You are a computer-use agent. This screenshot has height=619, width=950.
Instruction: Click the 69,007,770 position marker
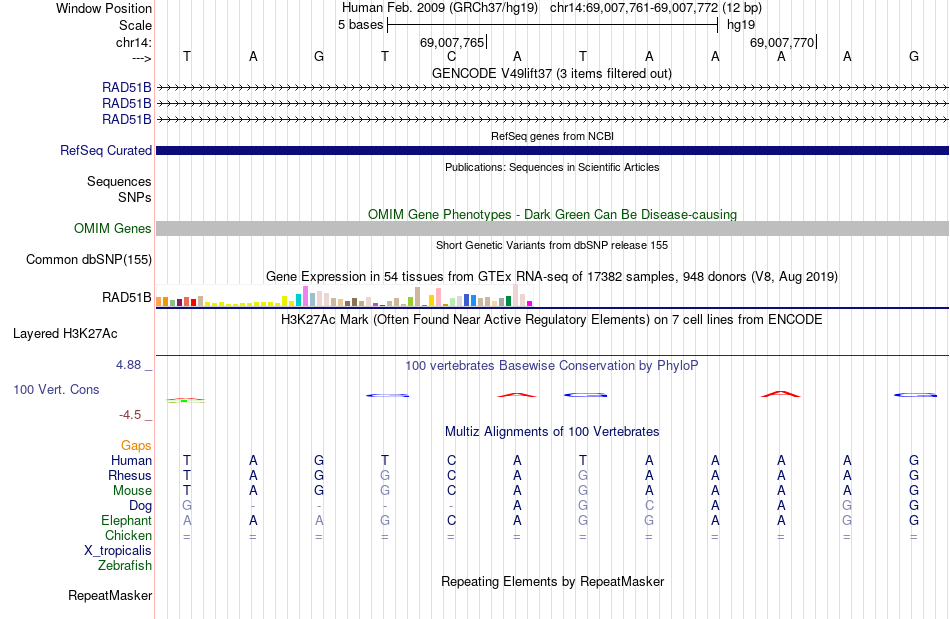tap(782, 42)
